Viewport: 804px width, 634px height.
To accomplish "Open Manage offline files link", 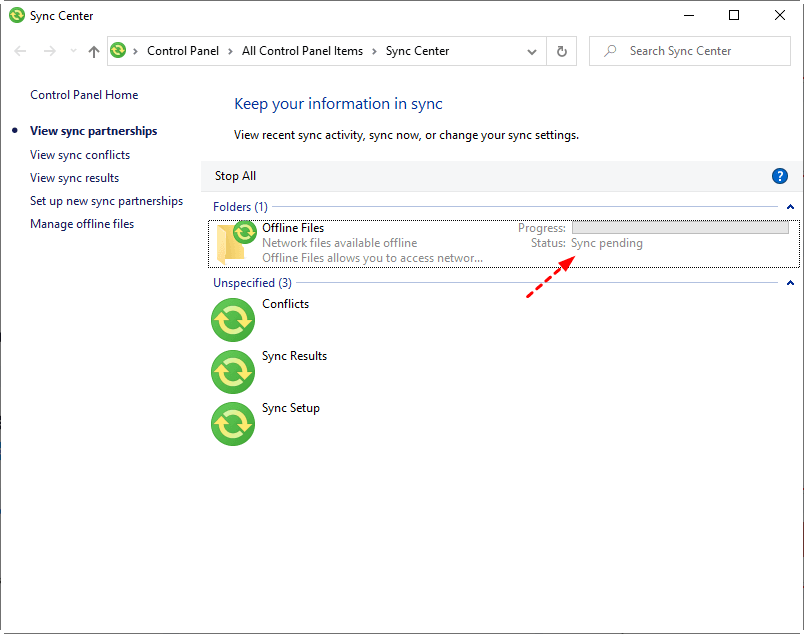I will (82, 224).
